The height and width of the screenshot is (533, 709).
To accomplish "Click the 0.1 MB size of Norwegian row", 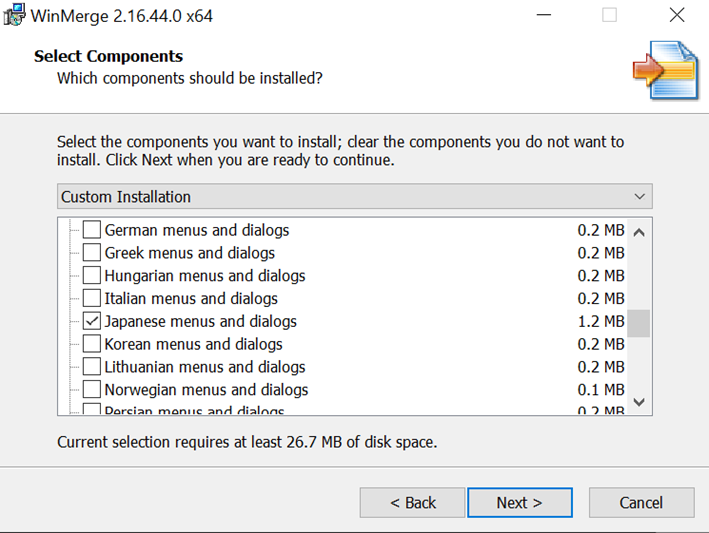I will point(601,390).
